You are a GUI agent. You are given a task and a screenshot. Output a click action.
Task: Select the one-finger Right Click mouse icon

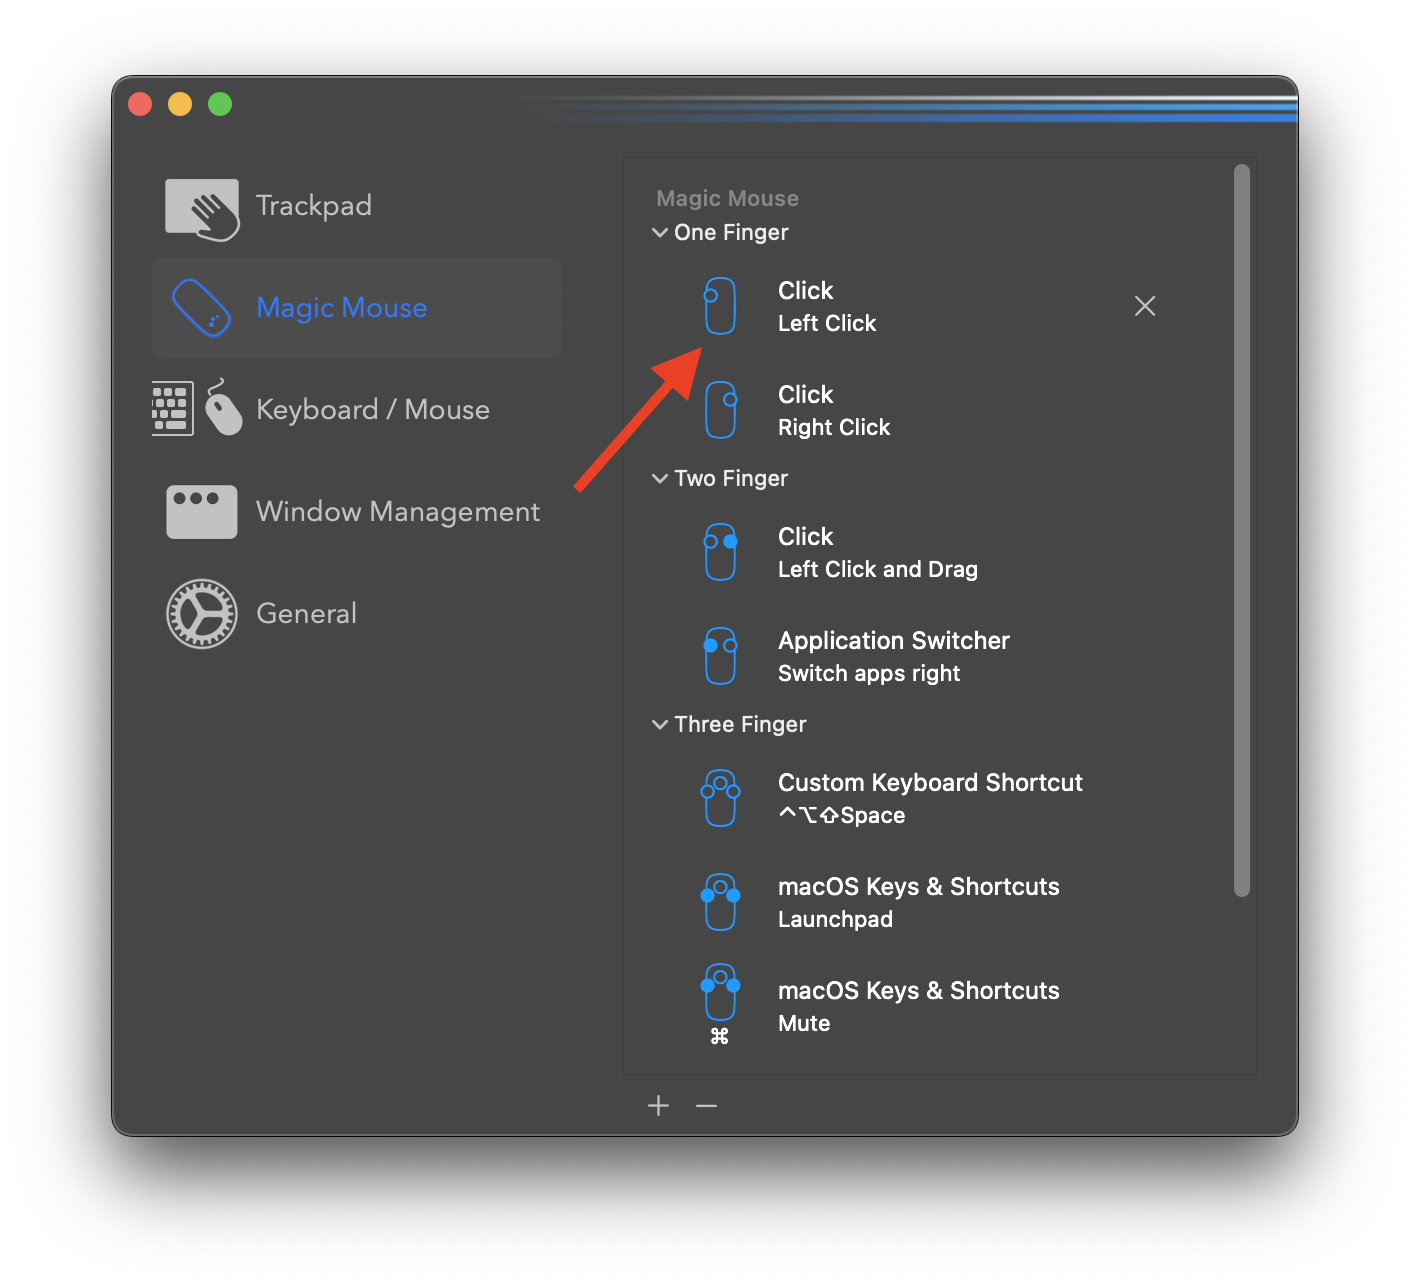click(x=720, y=410)
